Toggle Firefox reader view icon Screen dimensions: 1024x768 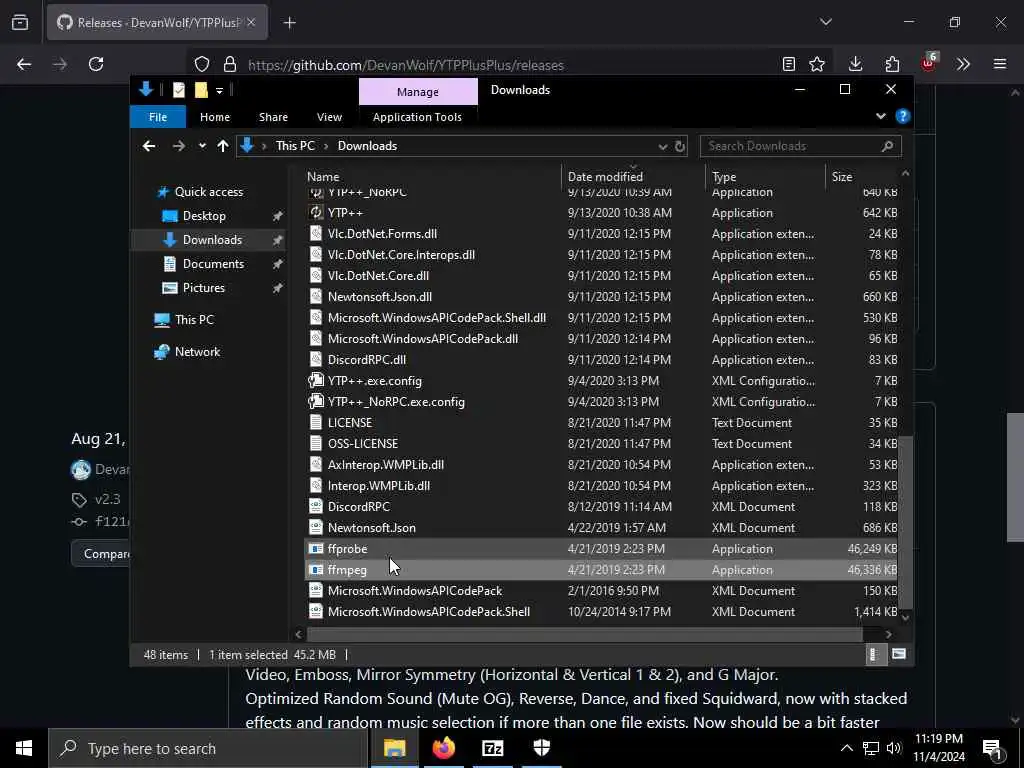789,64
